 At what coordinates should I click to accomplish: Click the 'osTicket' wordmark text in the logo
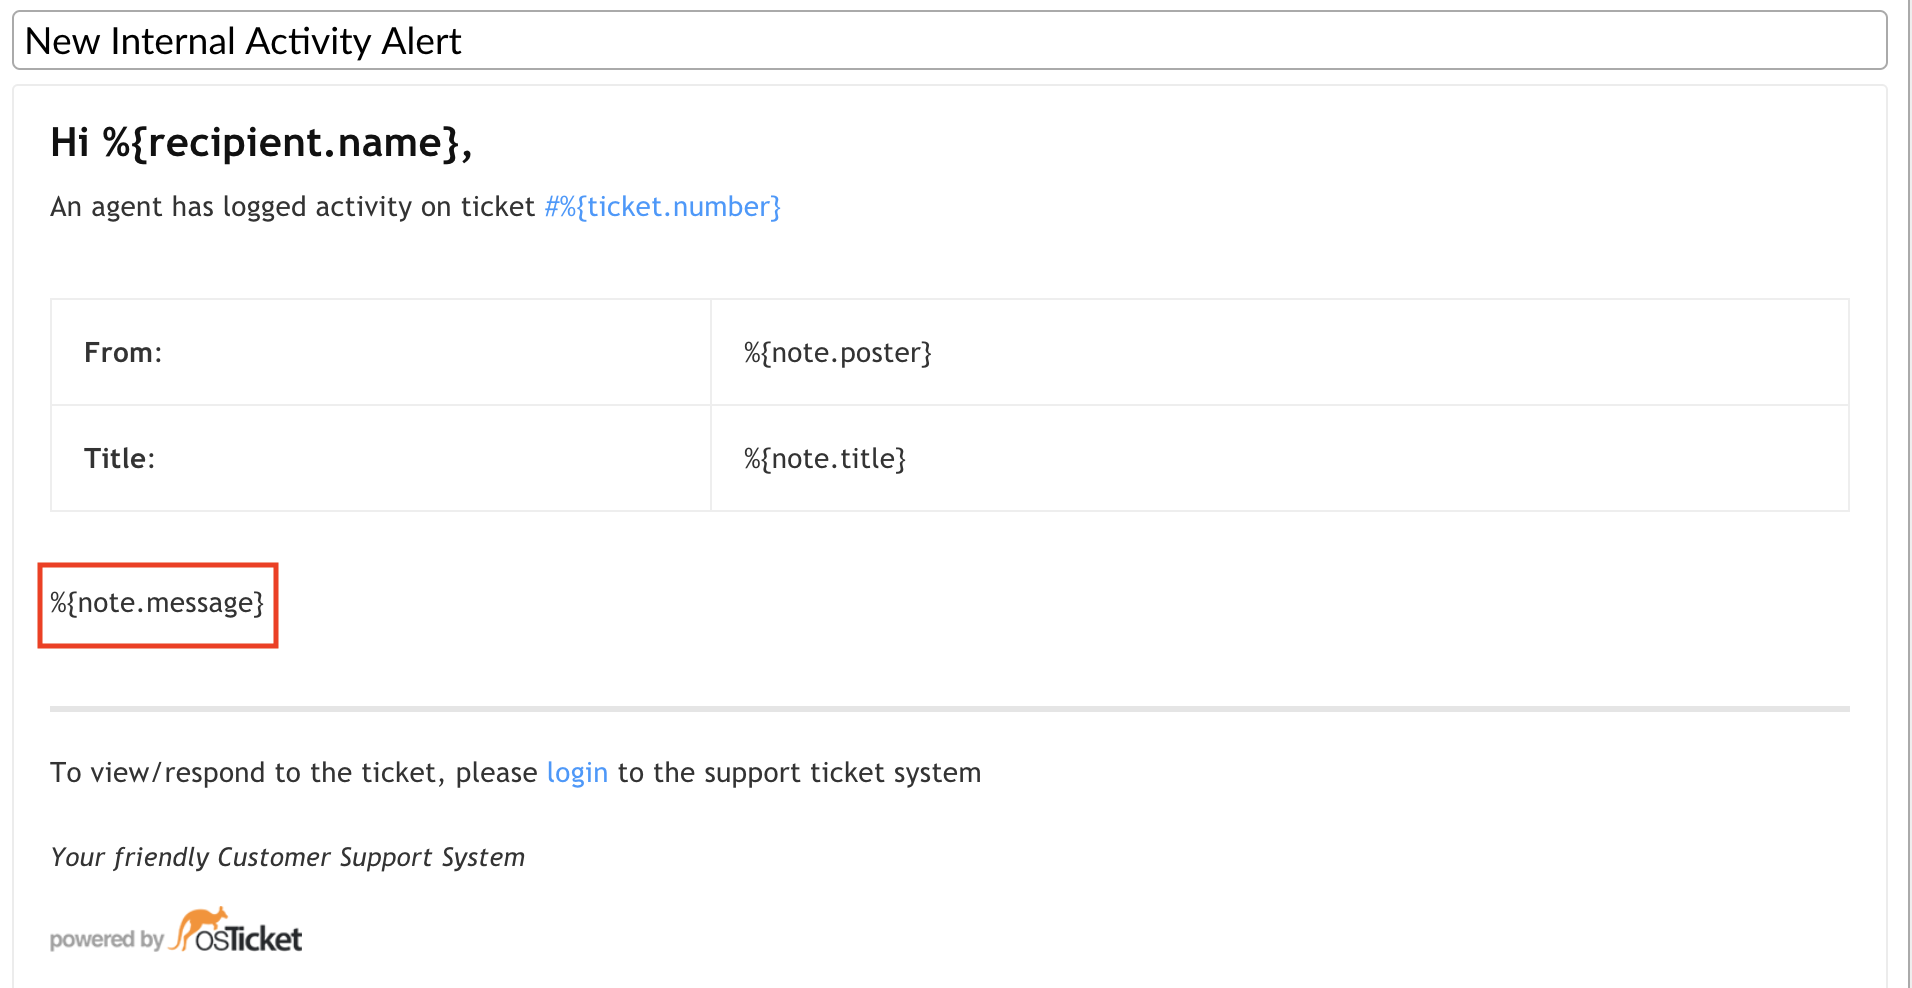(x=250, y=940)
